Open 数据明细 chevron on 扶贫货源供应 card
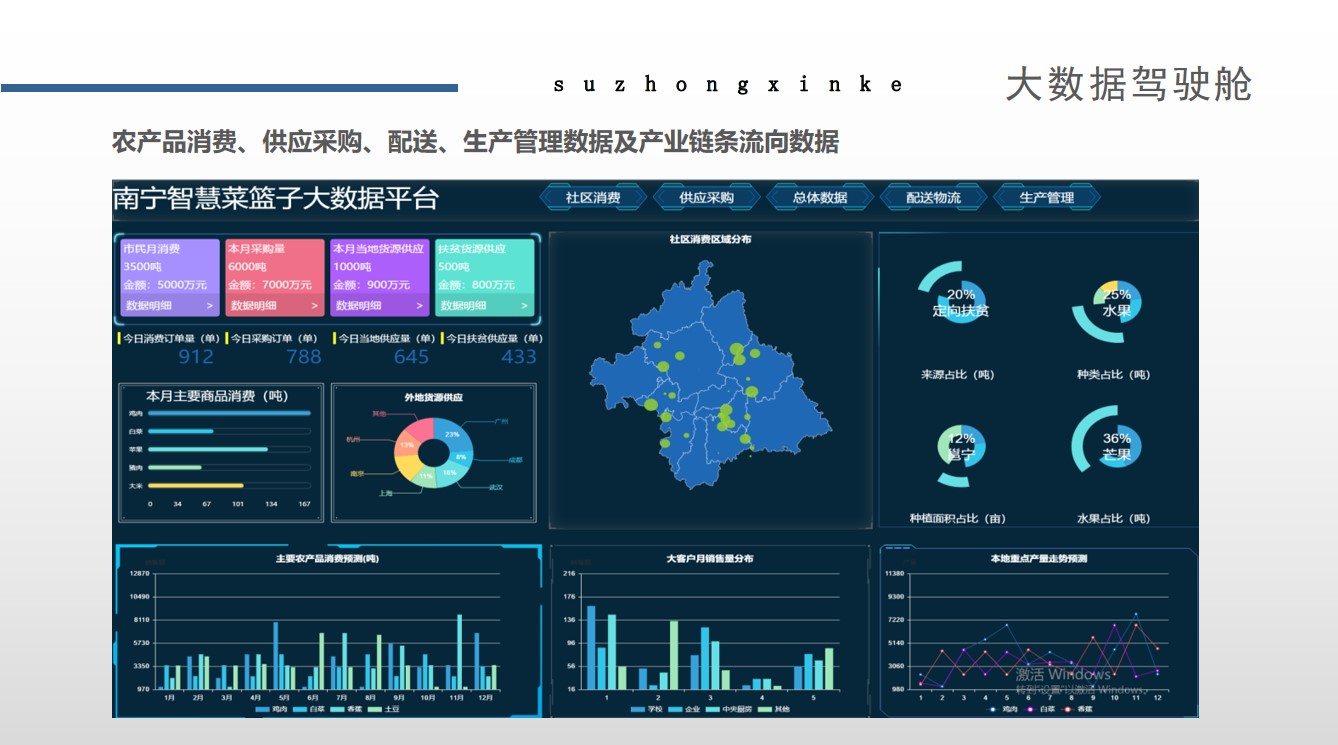Viewport: 1338px width, 745px height. [524, 306]
